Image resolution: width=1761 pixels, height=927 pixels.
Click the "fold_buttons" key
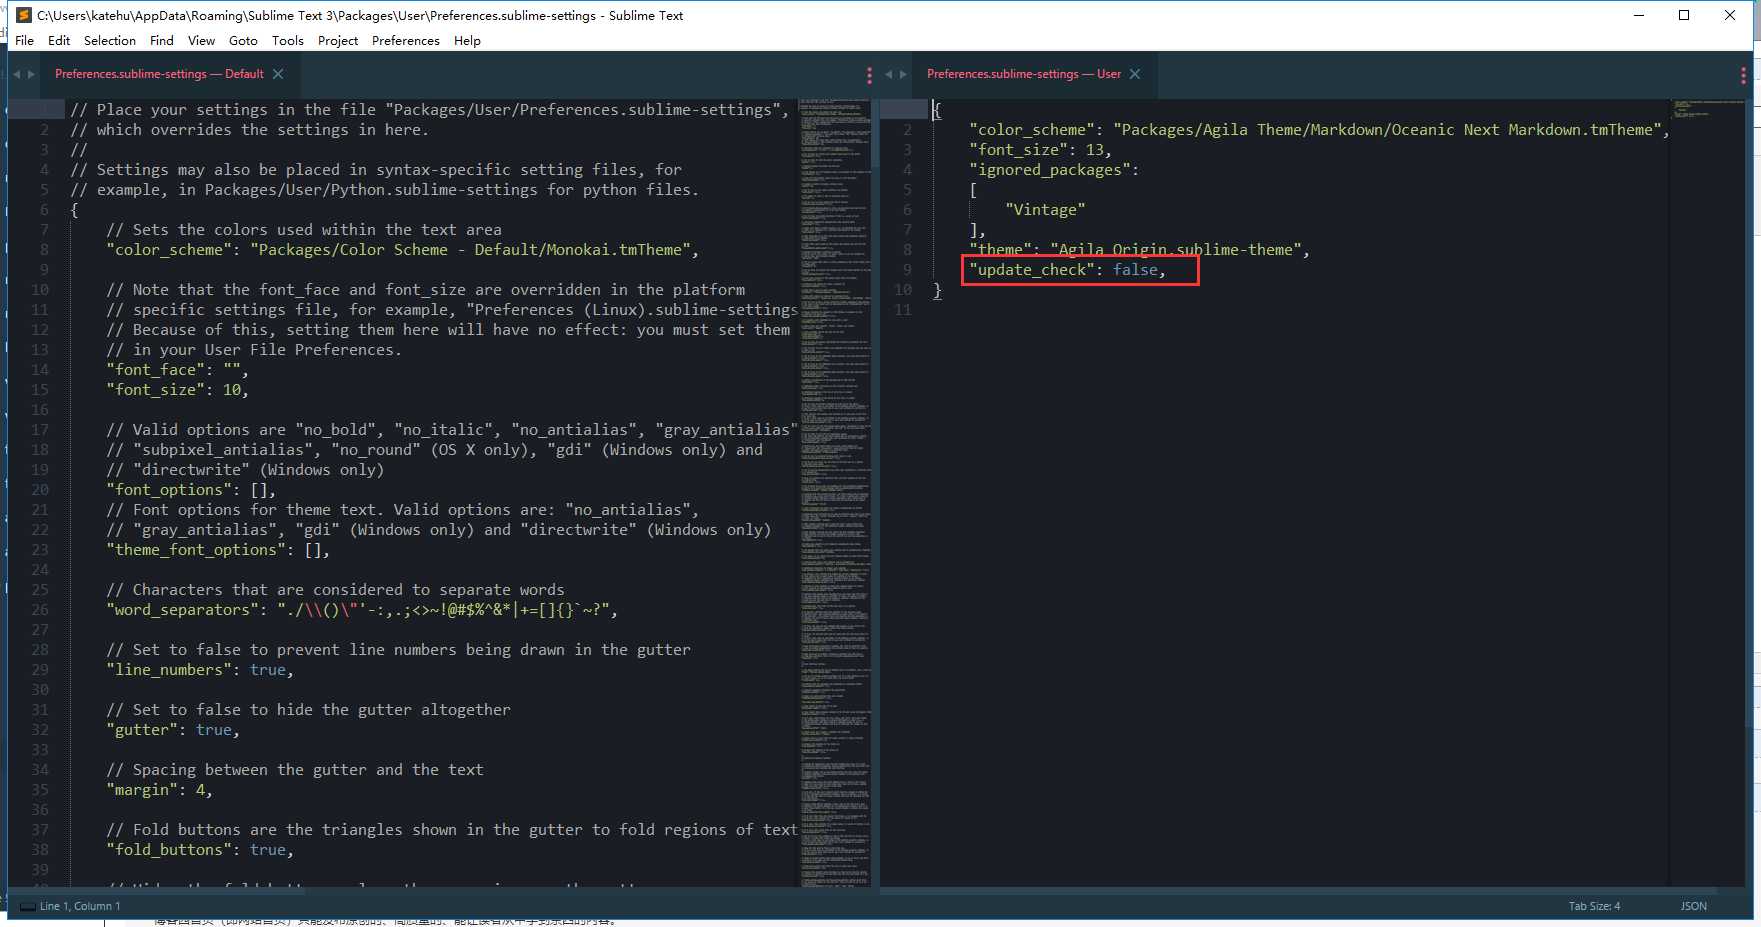click(x=169, y=850)
